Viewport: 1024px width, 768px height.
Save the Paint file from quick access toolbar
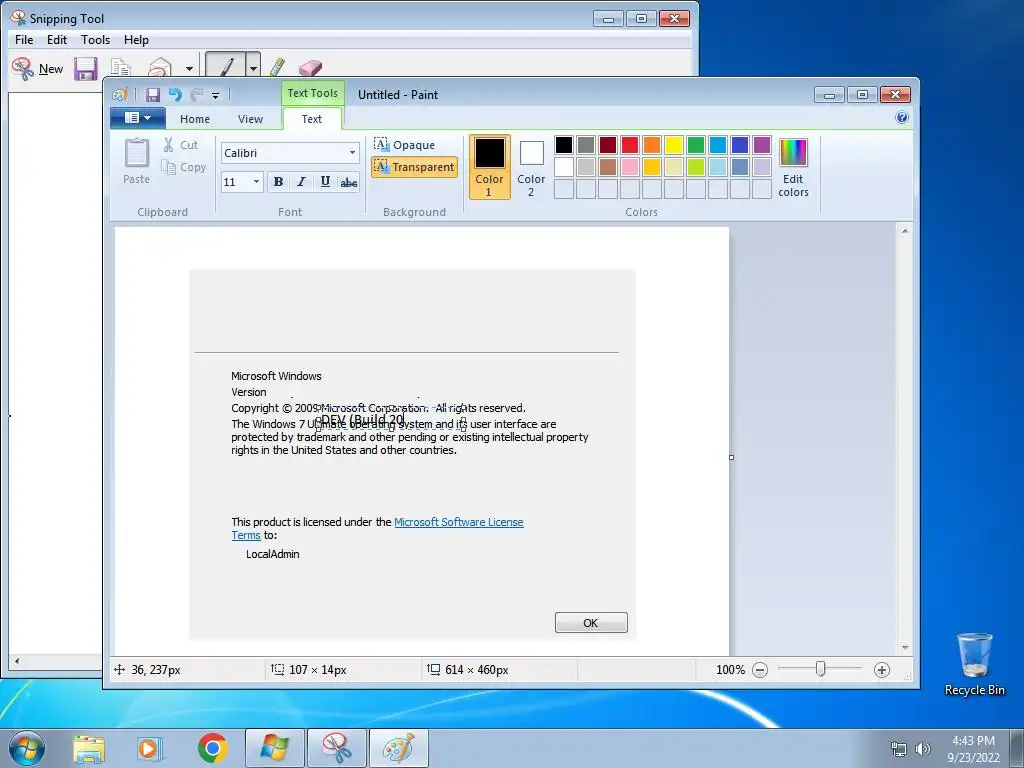[x=153, y=95]
